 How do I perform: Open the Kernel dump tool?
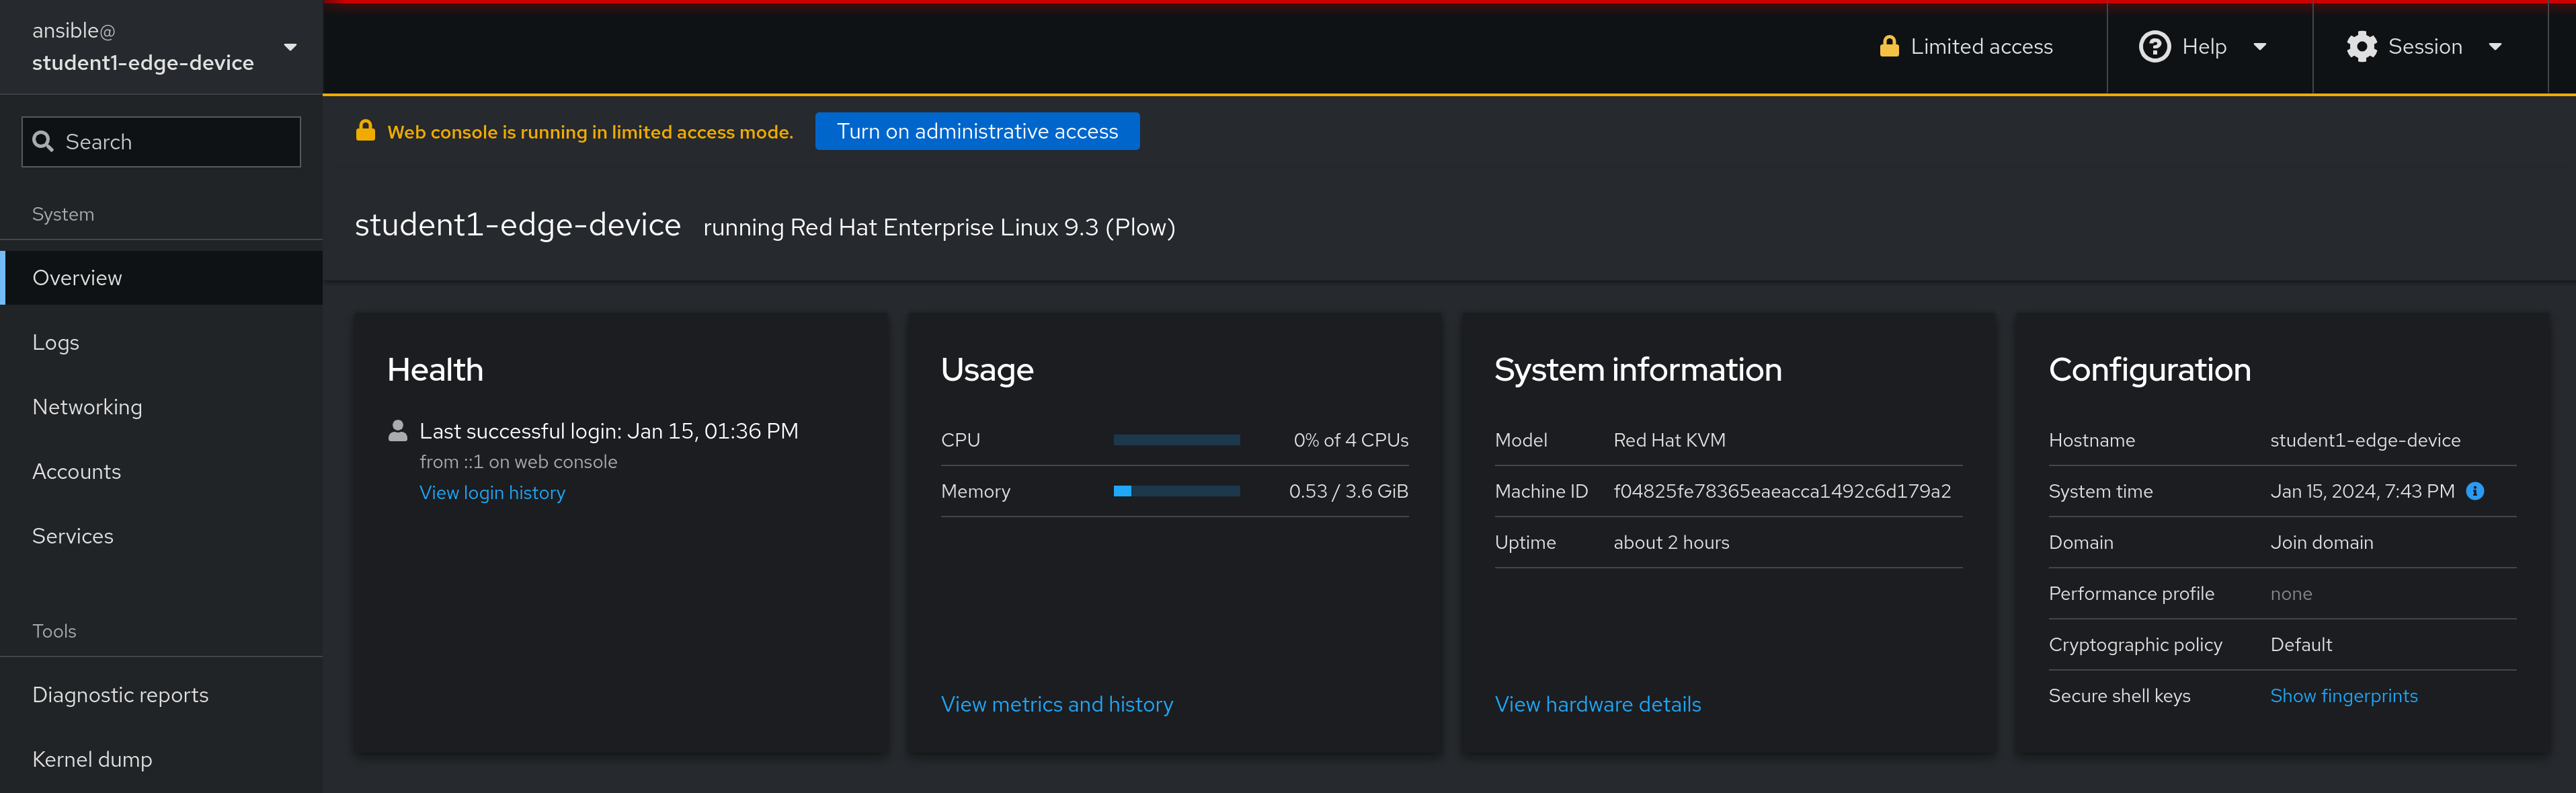click(x=162, y=759)
